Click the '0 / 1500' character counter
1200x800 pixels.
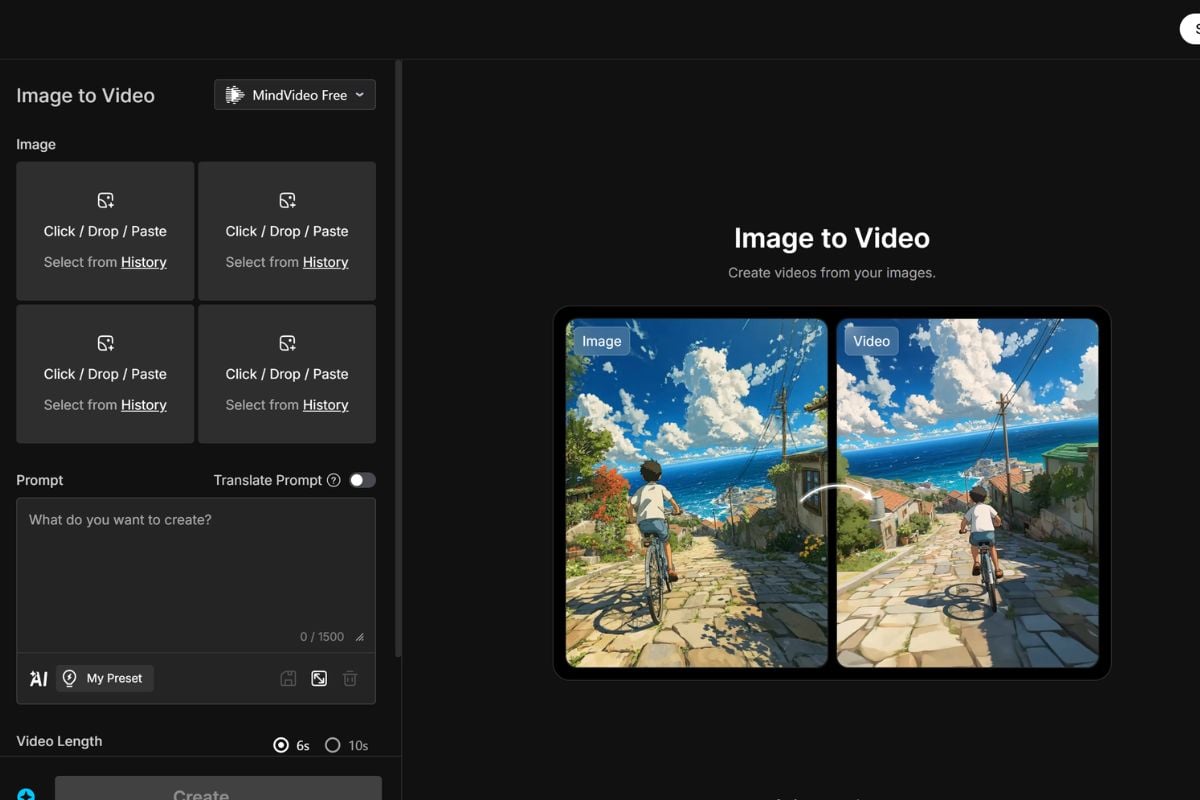(322, 637)
